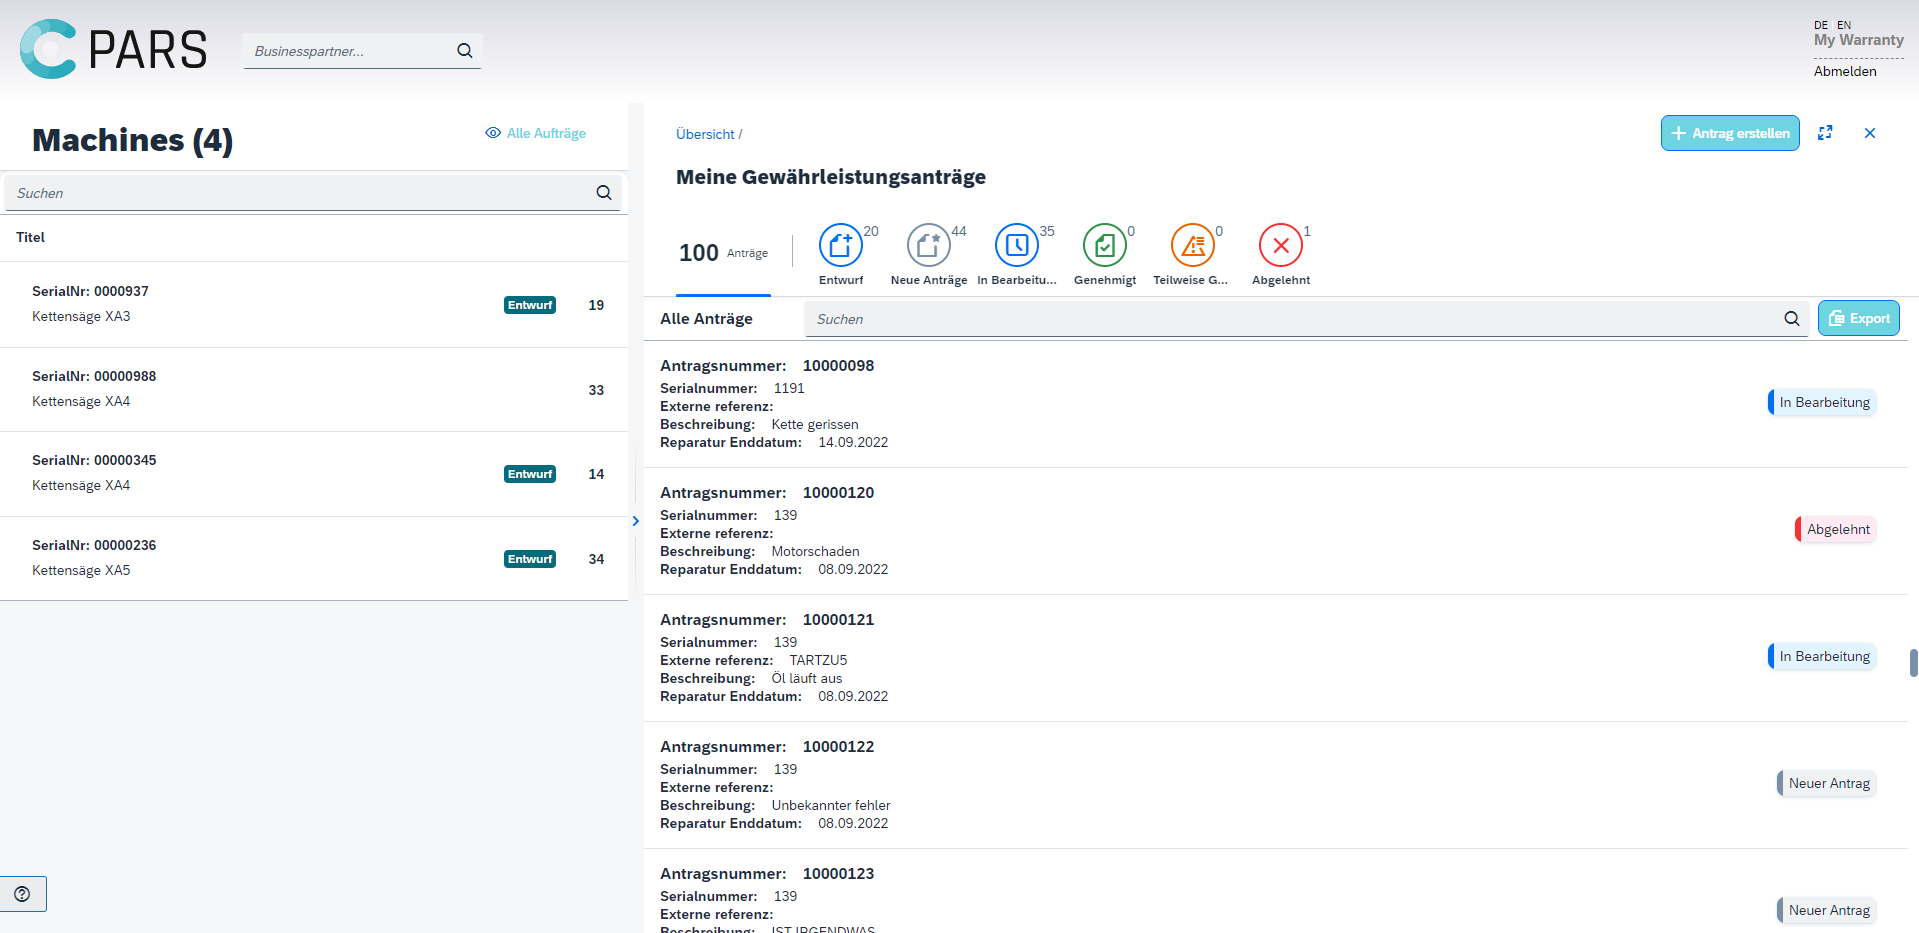
Task: Switch language to EN
Action: point(1844,25)
